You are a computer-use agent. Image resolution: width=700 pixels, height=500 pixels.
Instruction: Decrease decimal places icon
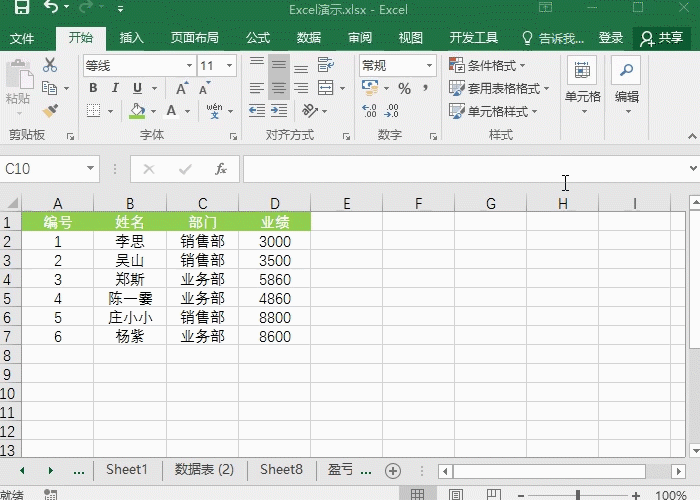(x=392, y=111)
